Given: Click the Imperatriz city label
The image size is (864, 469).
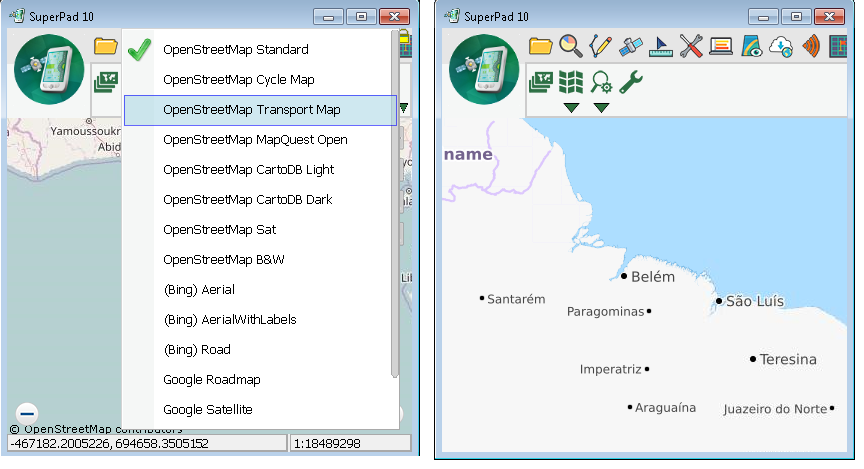Looking at the screenshot, I should (611, 369).
